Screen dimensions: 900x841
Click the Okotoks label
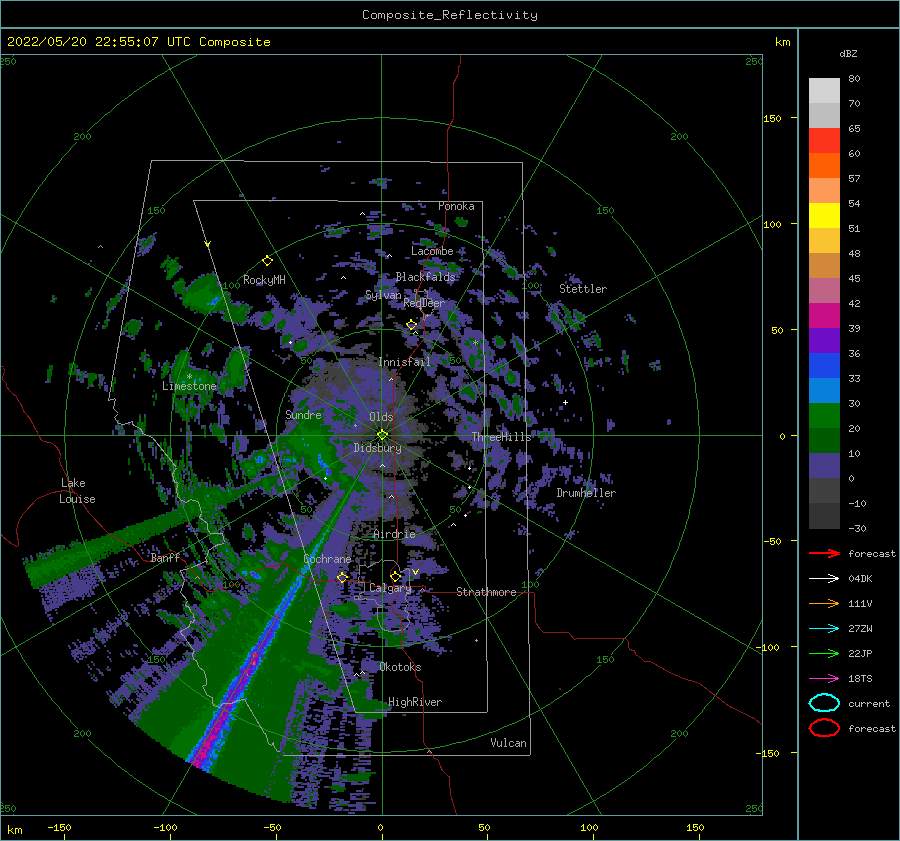(400, 667)
